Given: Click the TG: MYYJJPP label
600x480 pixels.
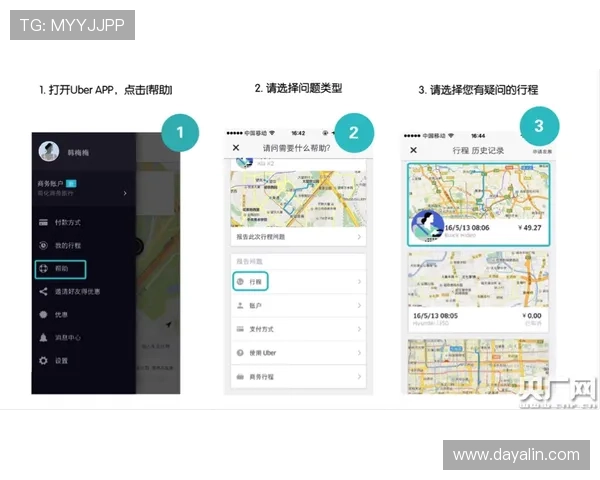Looking at the screenshot, I should point(72,25).
